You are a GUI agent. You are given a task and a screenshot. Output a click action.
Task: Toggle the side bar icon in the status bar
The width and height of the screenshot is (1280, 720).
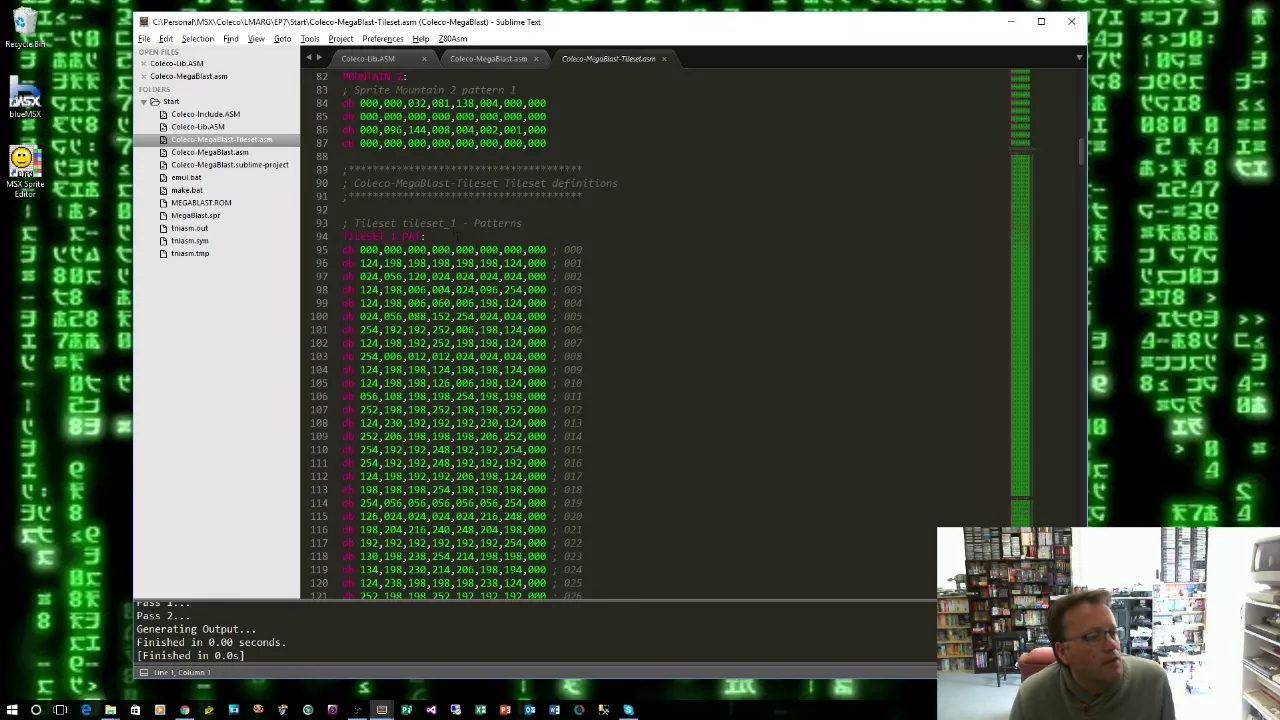[x=143, y=673]
